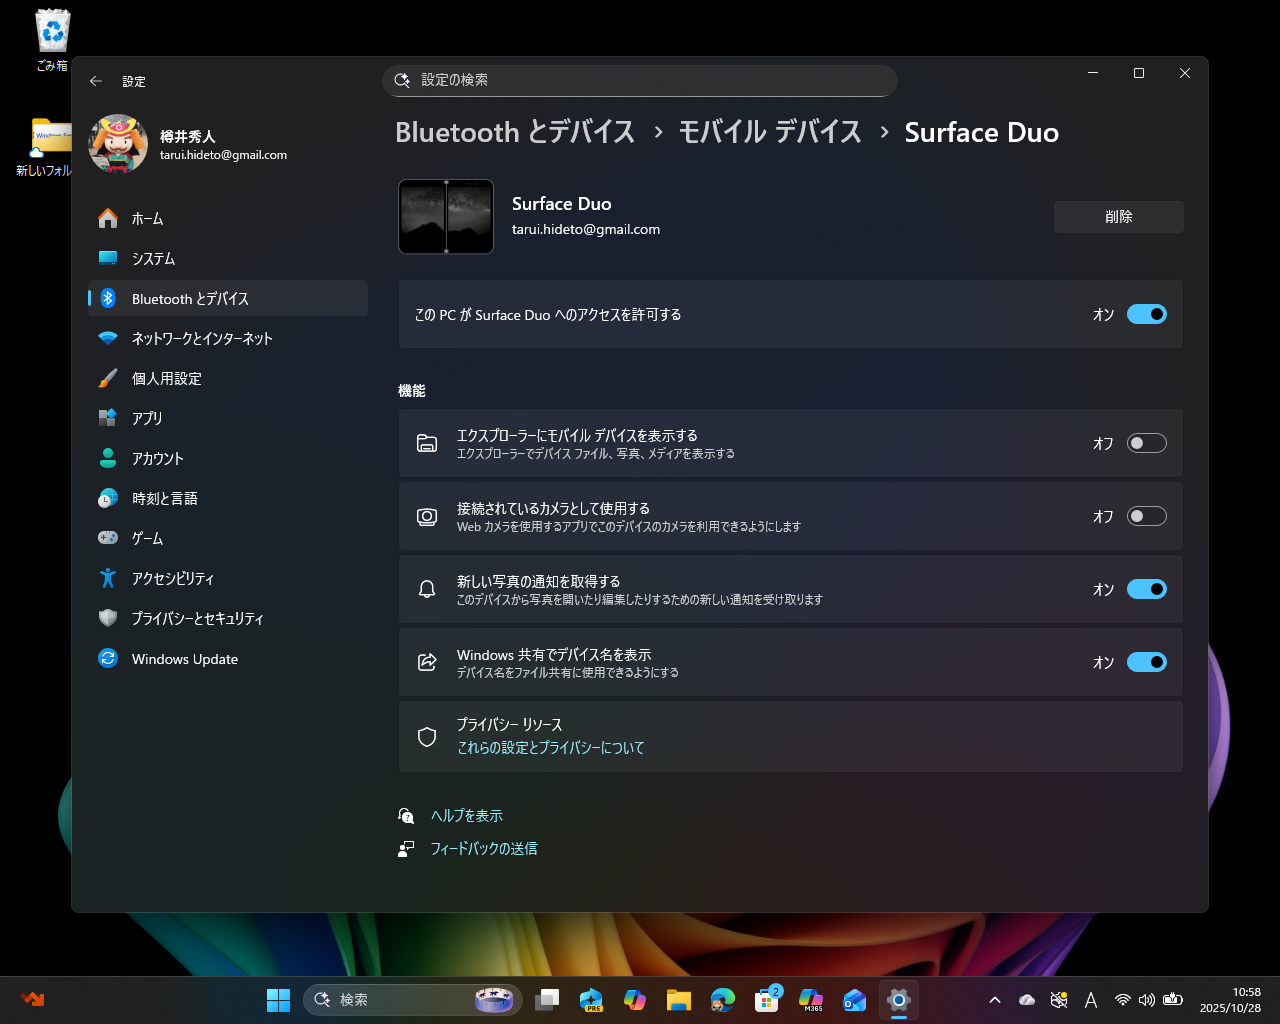Click the account email tarui.hideto@gmail.com under Surface Duo

click(586, 229)
